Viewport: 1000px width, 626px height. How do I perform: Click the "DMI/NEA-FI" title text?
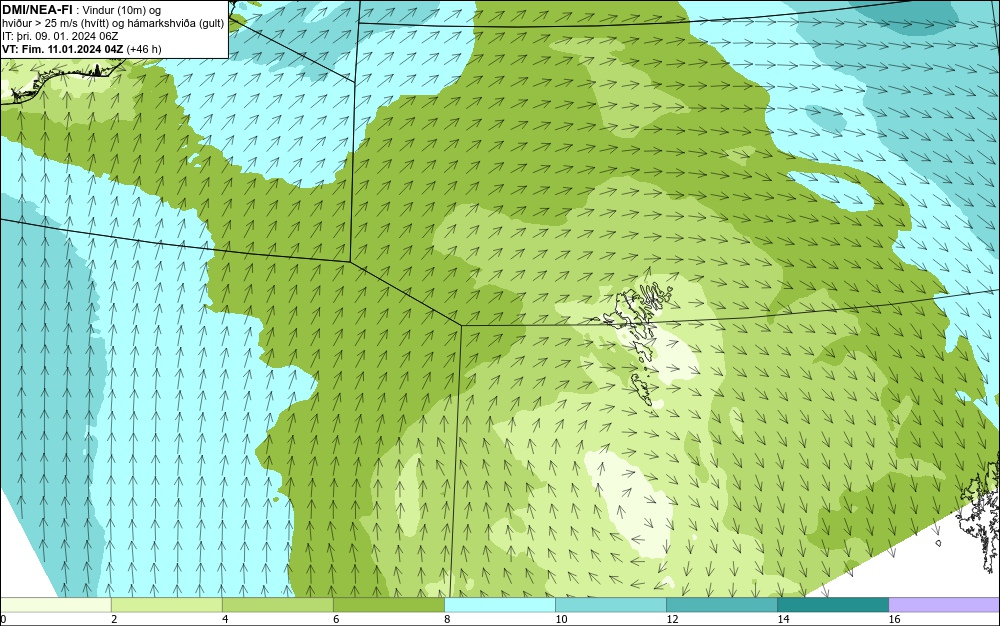tap(37, 10)
